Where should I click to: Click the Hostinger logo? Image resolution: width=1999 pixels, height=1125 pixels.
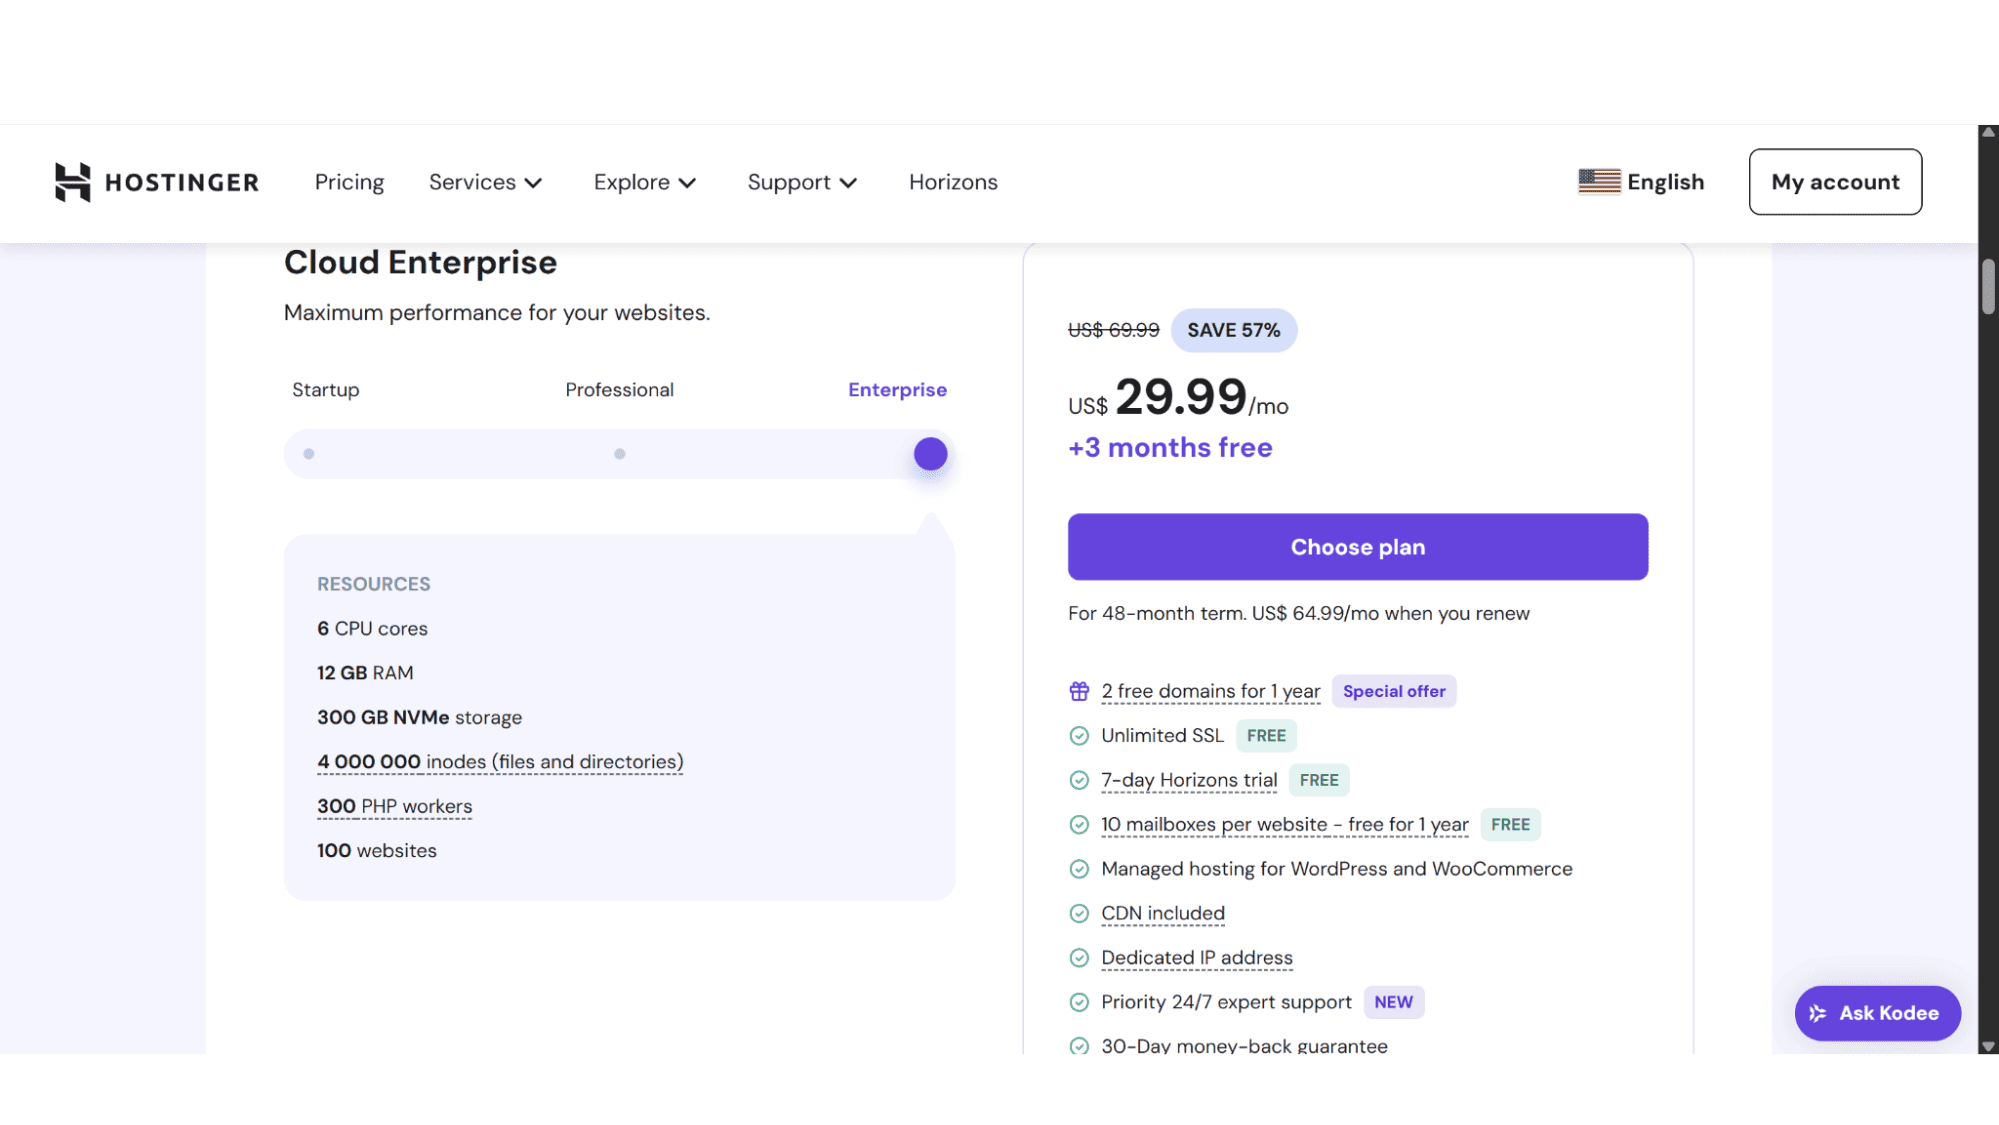(156, 182)
